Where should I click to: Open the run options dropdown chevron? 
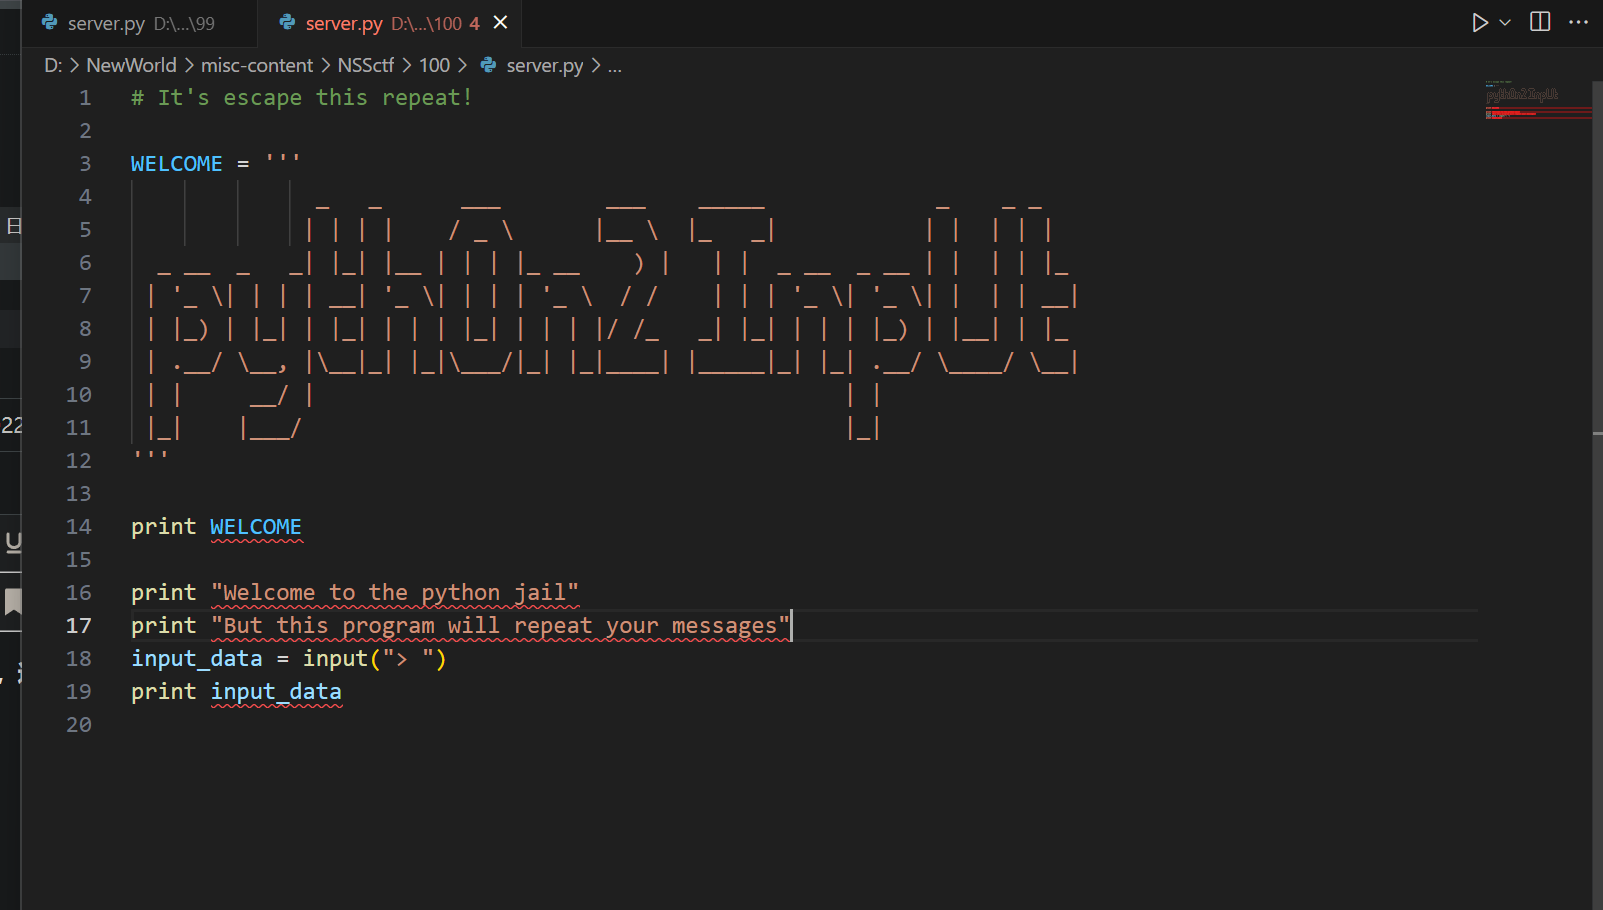pyautogui.click(x=1503, y=22)
